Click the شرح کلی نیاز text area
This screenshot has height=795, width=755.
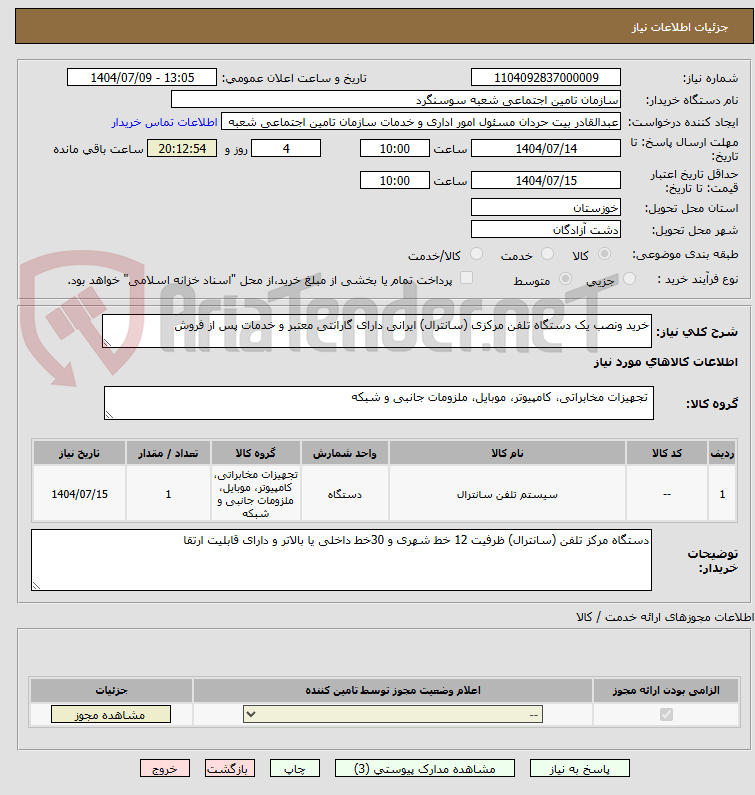click(x=377, y=331)
